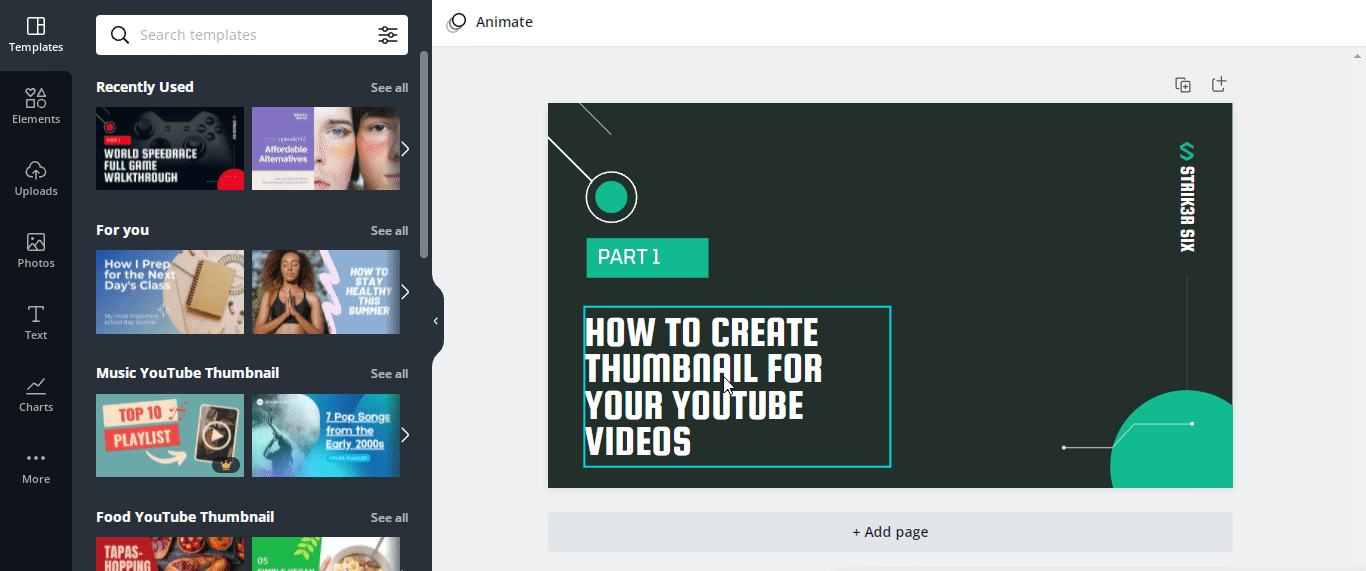Image resolution: width=1366 pixels, height=571 pixels.
Task: Expand the Recently Used row with arrow
Action: click(405, 149)
